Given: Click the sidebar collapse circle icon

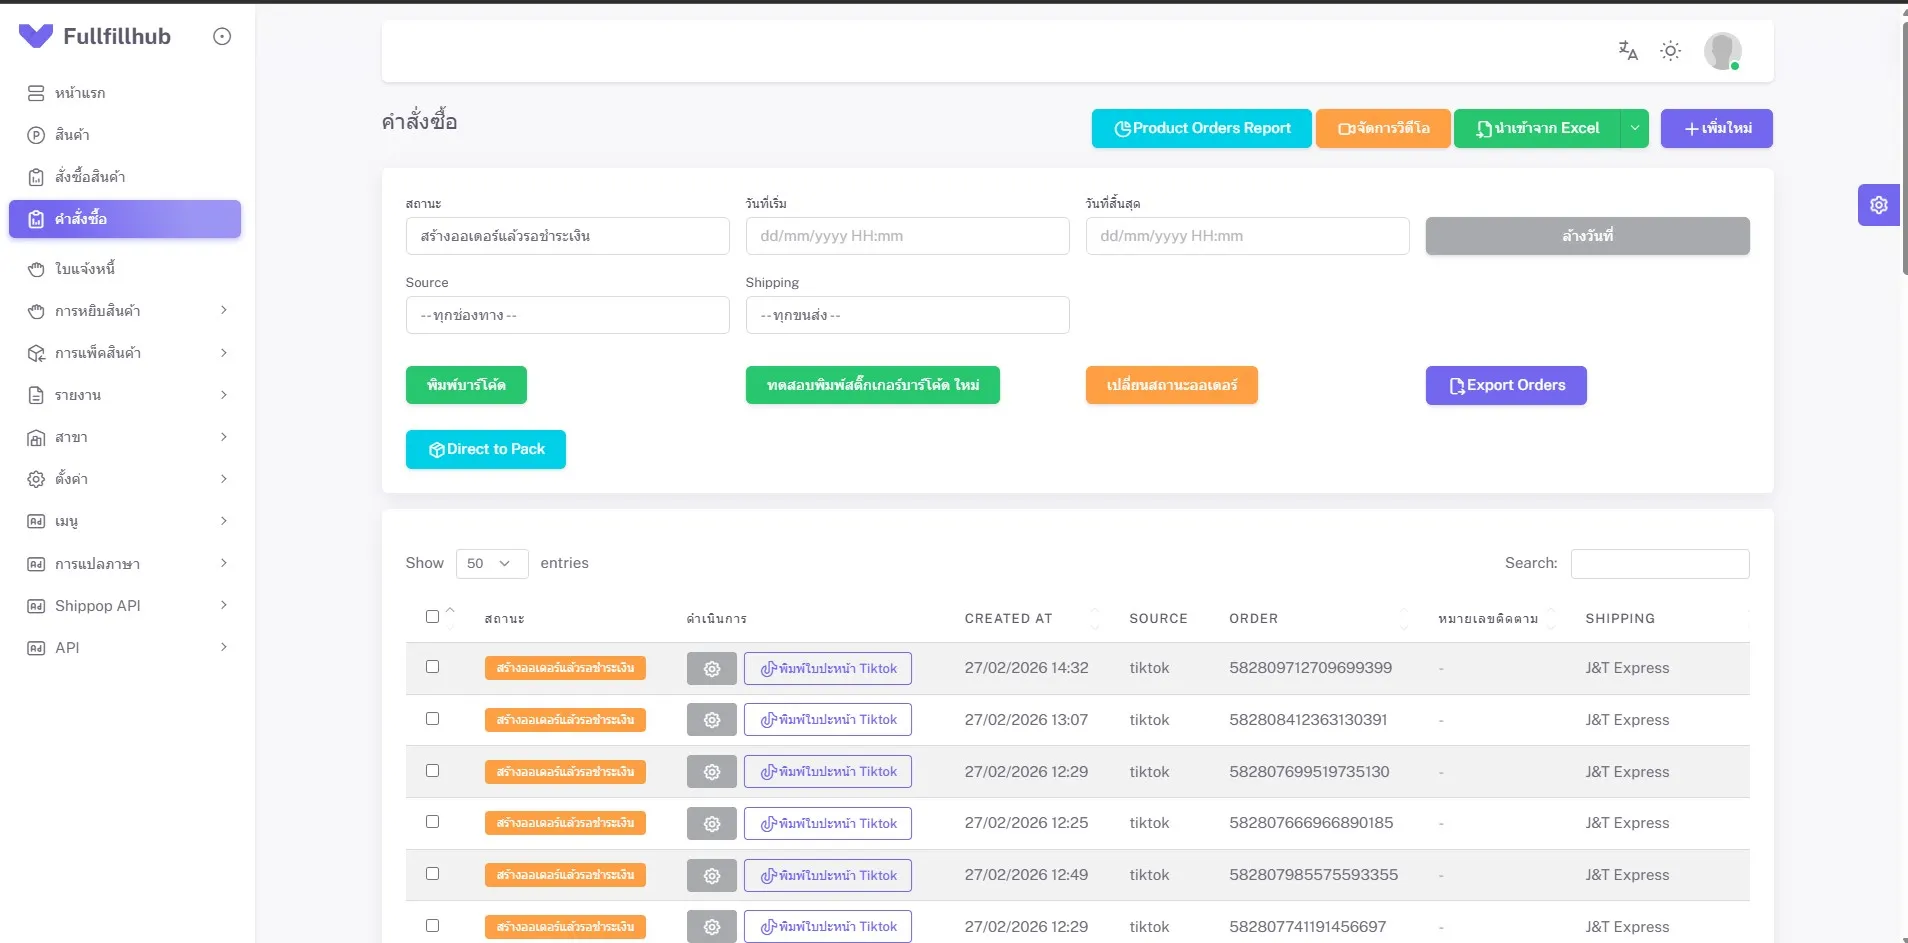Looking at the screenshot, I should point(222,37).
